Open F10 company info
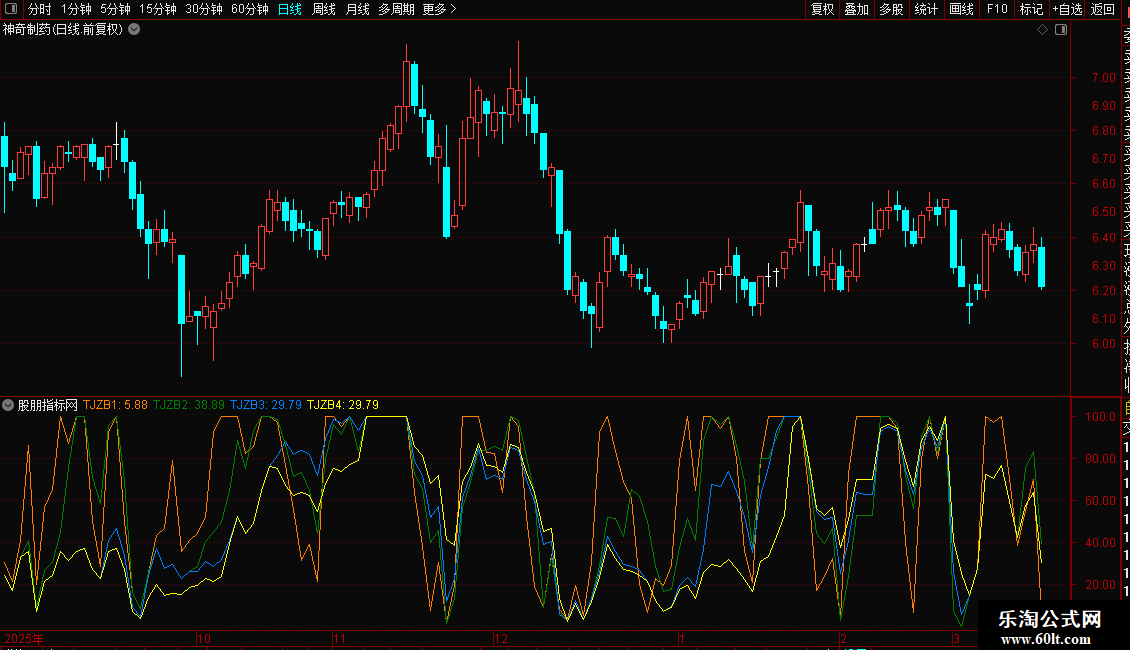The width and height of the screenshot is (1130, 650). click(997, 9)
